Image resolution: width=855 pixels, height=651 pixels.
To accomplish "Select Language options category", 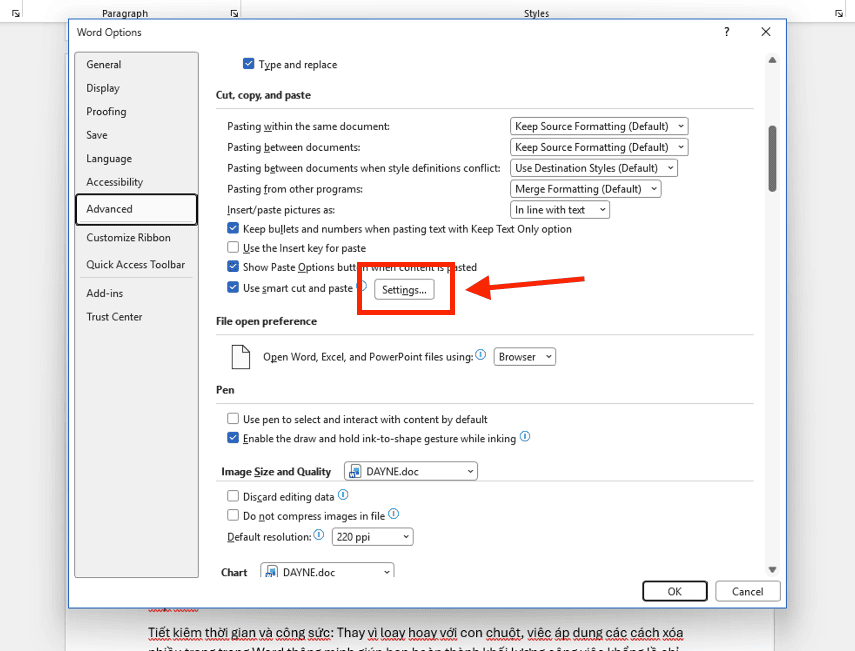I will click(136, 159).
